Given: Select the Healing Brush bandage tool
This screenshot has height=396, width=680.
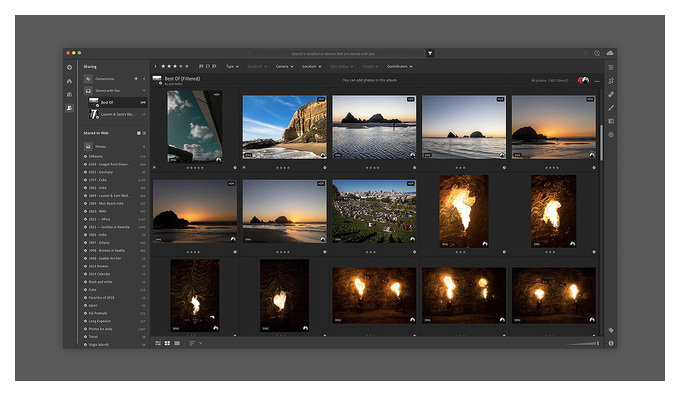Looking at the screenshot, I should tap(611, 94).
